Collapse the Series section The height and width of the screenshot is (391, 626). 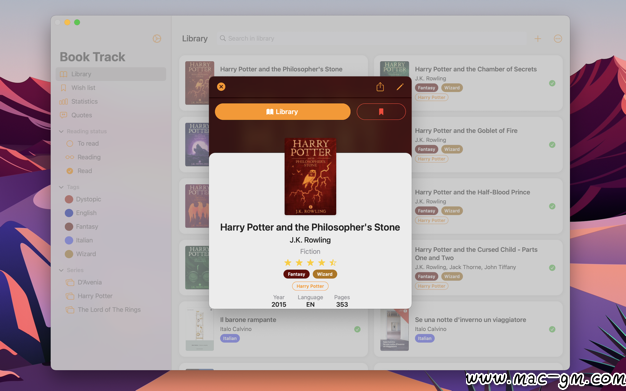[x=61, y=270]
